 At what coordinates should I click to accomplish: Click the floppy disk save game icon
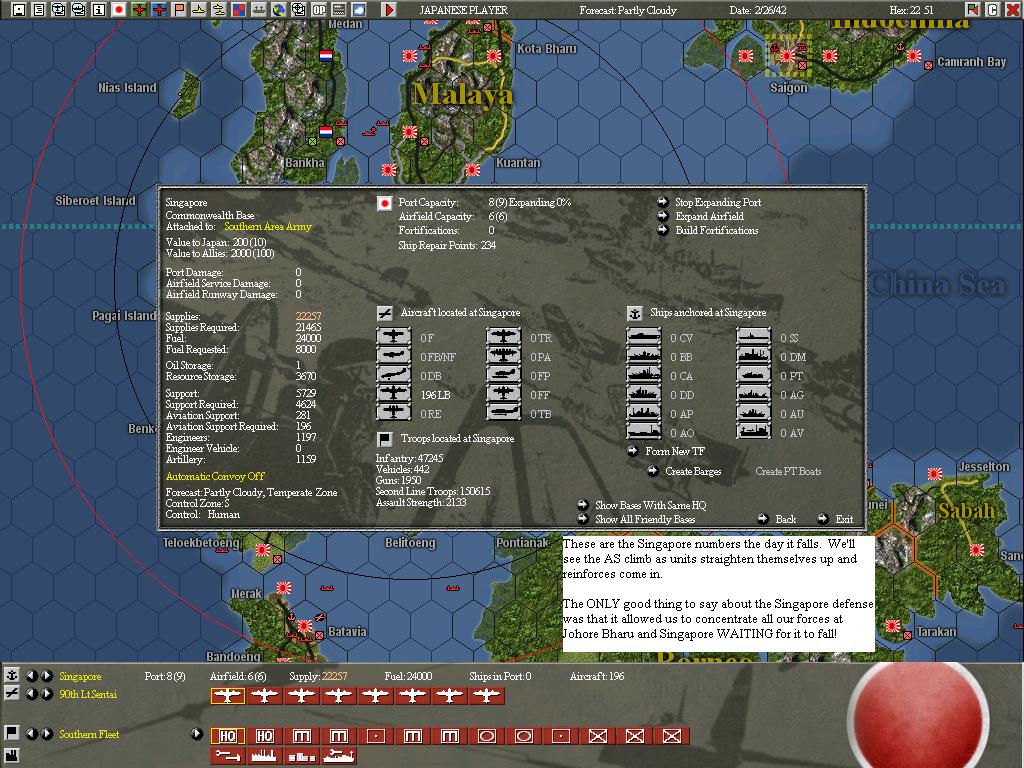[18, 10]
